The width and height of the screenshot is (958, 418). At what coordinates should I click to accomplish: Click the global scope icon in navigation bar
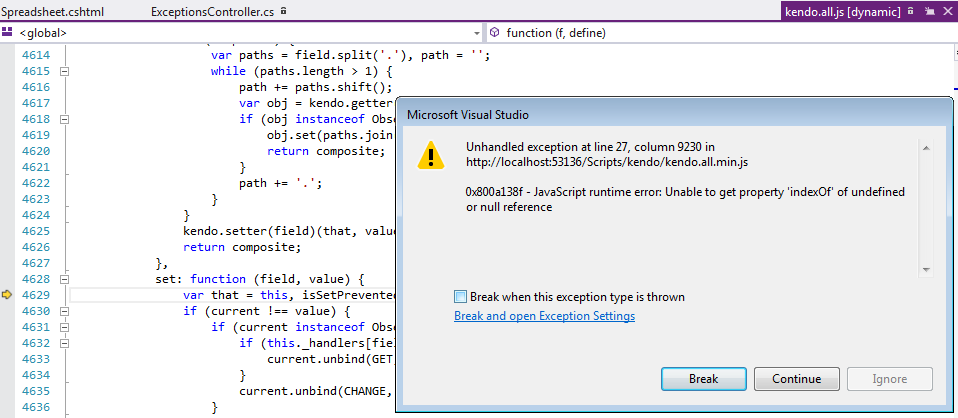(10, 32)
